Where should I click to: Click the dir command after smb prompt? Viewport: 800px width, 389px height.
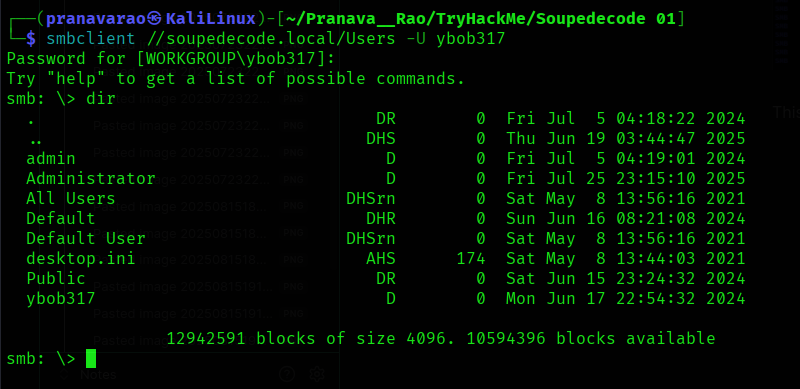101,99
